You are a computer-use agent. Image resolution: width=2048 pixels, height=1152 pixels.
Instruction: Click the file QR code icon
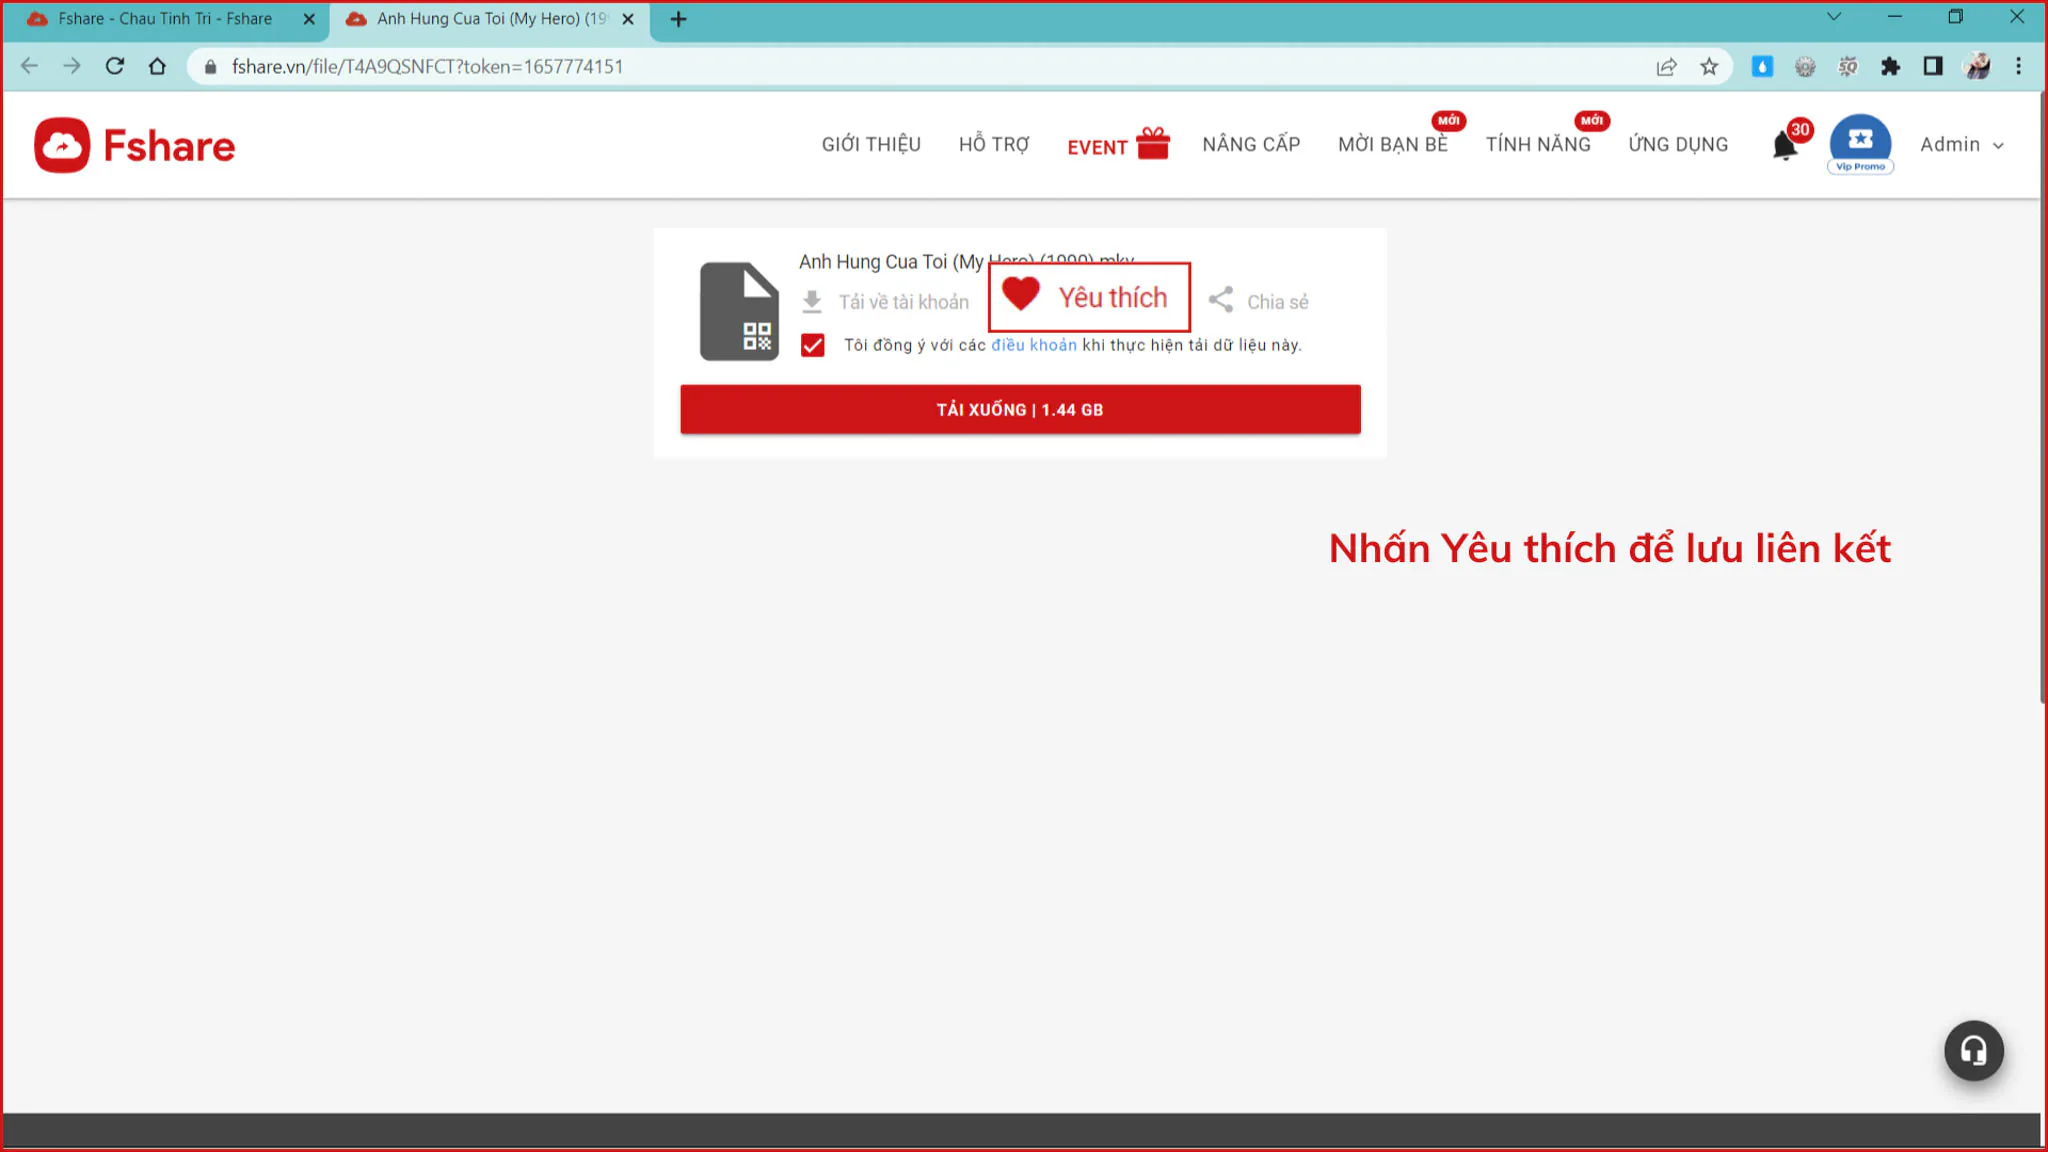[757, 337]
